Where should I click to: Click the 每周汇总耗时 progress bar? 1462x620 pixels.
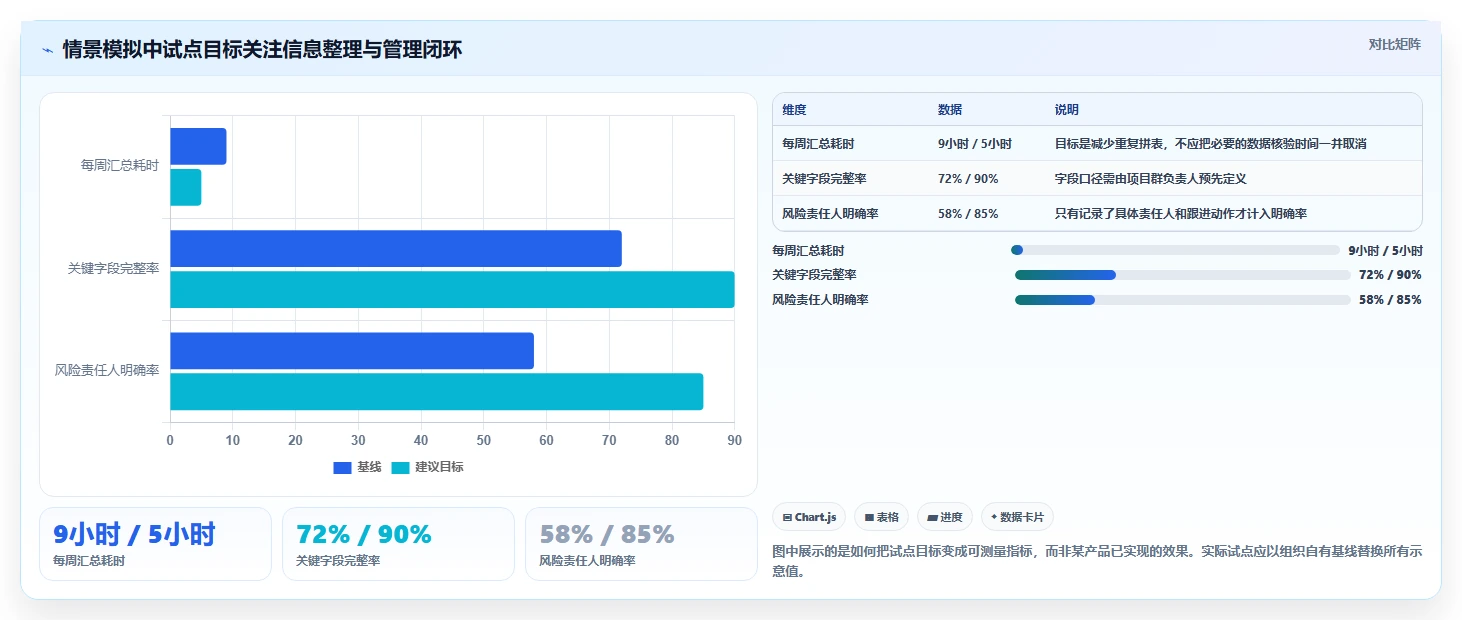(1176, 250)
